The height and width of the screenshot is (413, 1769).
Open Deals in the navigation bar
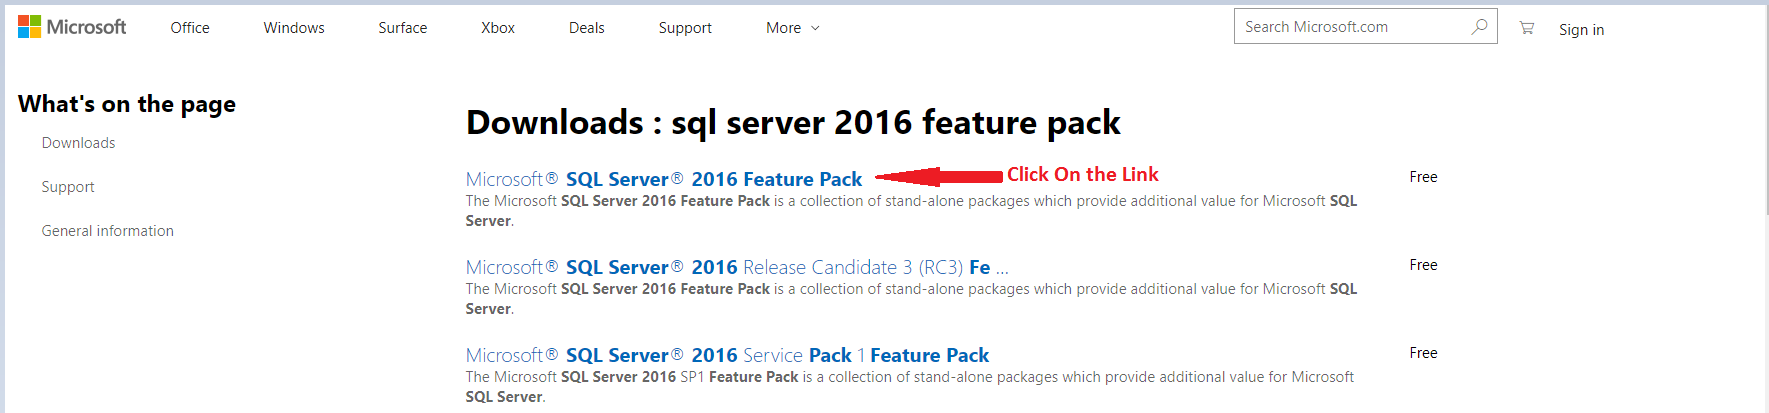[587, 28]
